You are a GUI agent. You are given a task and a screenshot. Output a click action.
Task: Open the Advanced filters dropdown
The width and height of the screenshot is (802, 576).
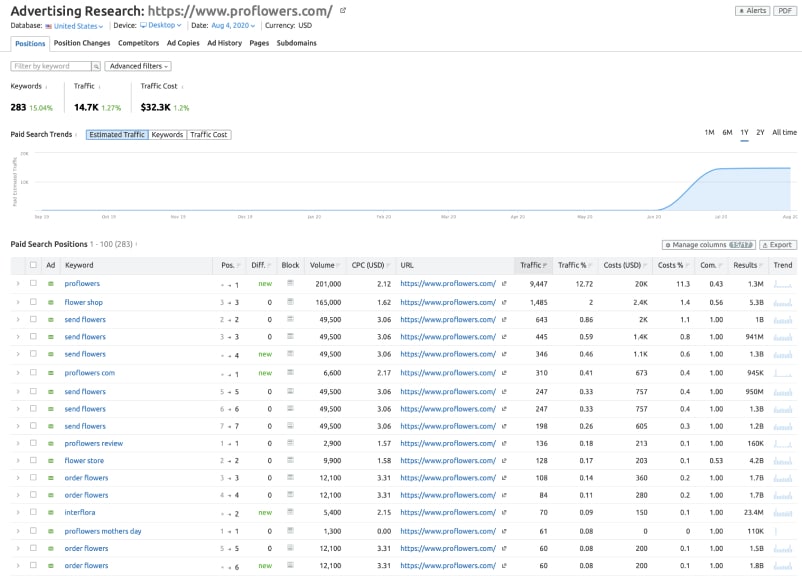138,66
